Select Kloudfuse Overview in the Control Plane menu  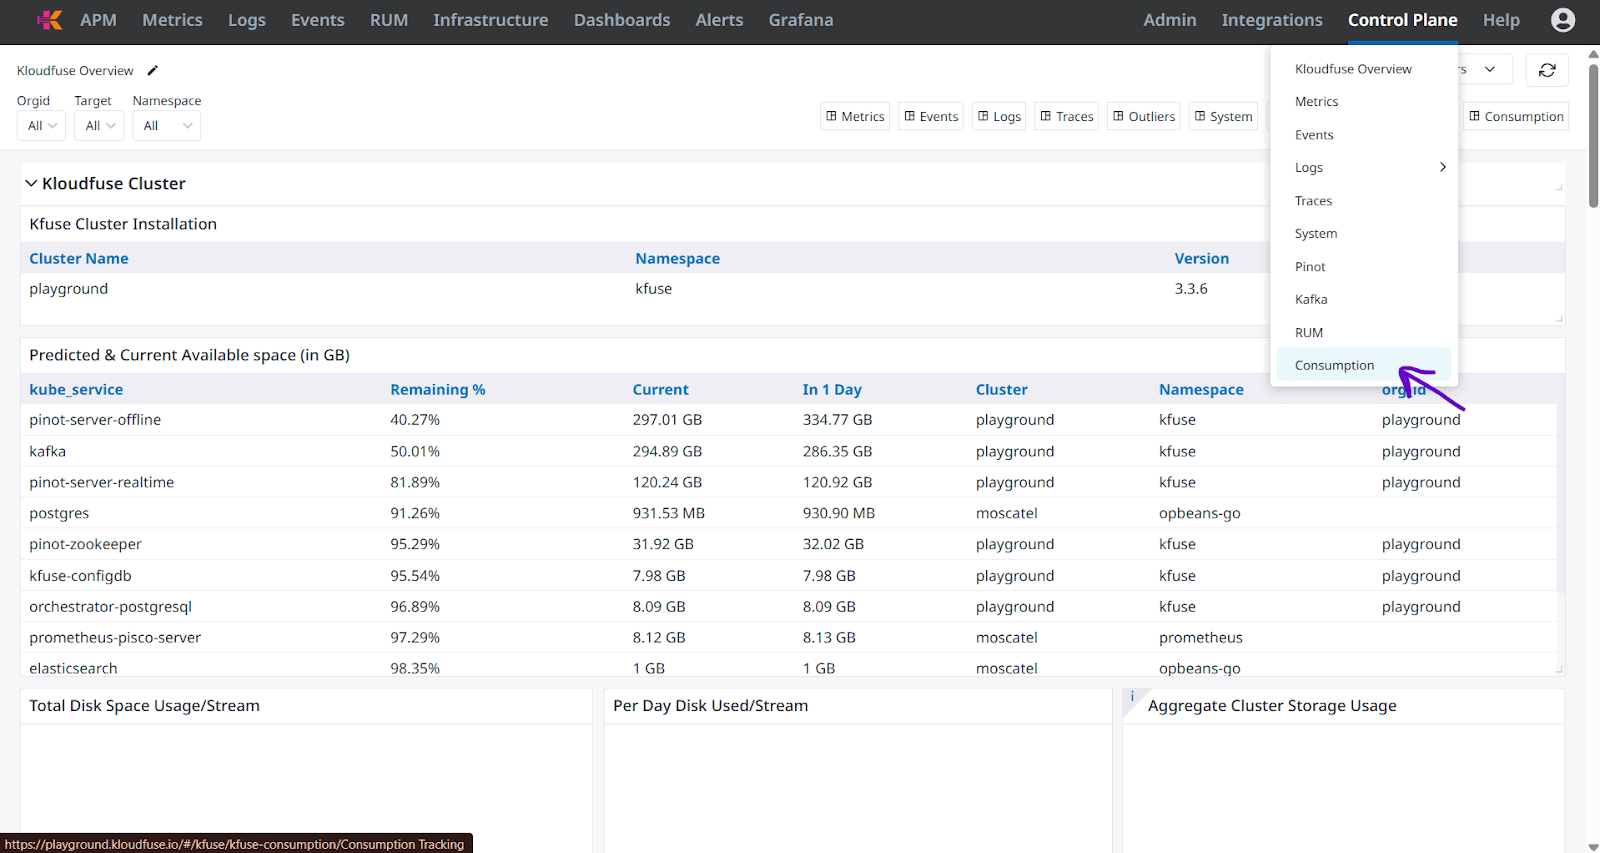tap(1364, 69)
